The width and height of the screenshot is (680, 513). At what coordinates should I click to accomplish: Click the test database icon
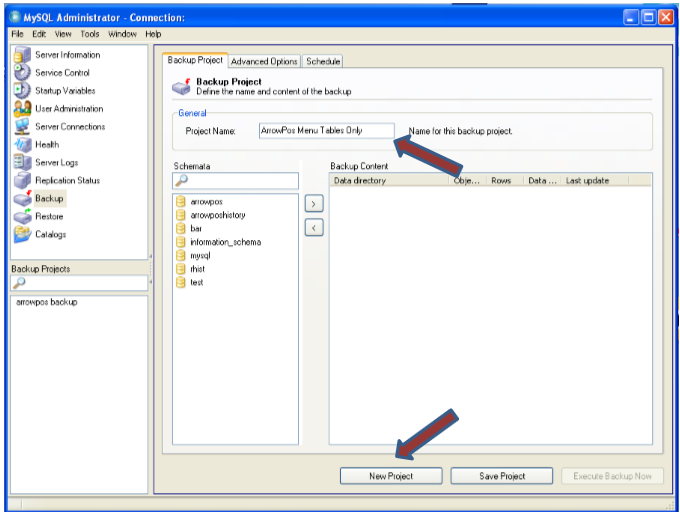(x=180, y=282)
